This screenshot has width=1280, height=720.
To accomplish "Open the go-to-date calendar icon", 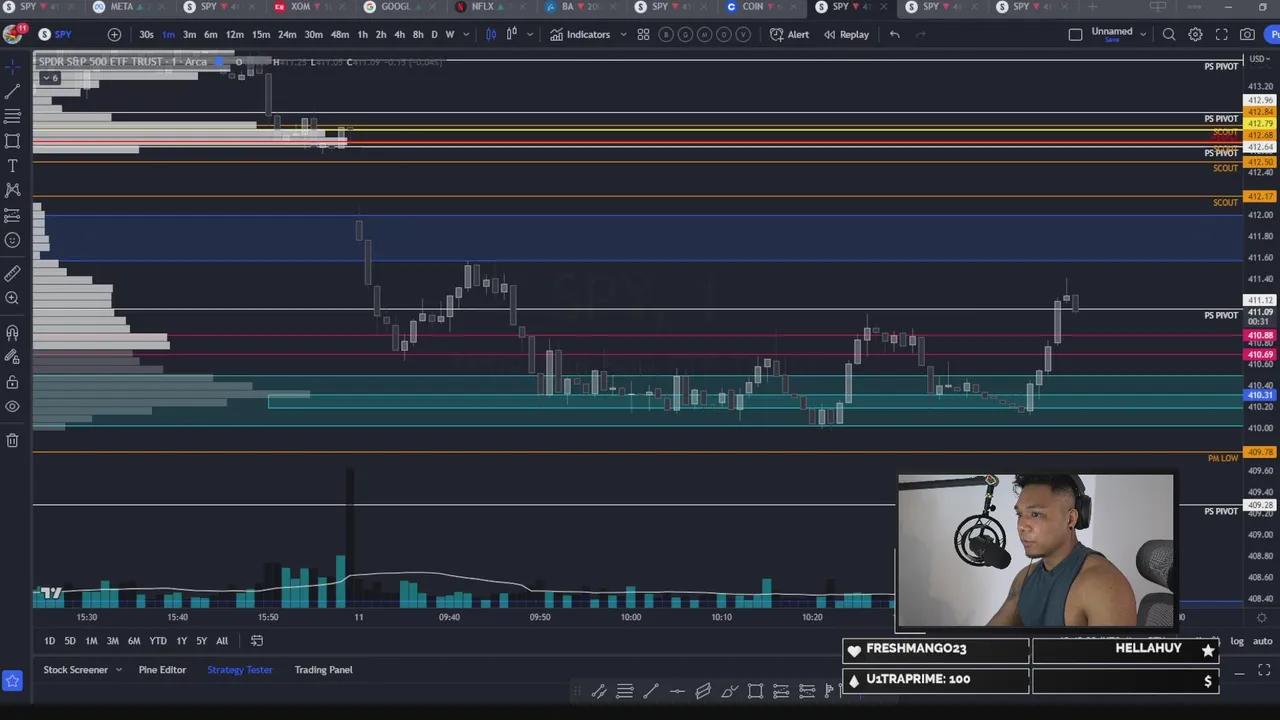I will point(257,641).
